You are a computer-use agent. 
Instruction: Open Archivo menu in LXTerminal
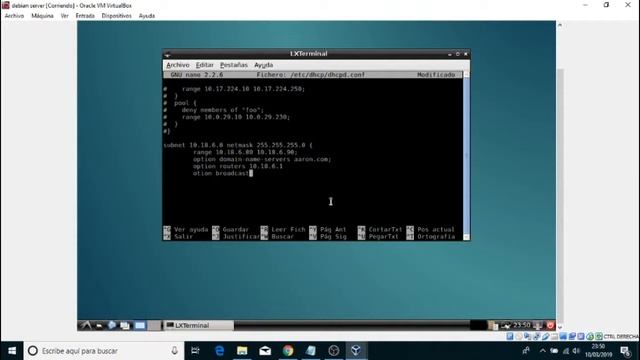(178, 65)
